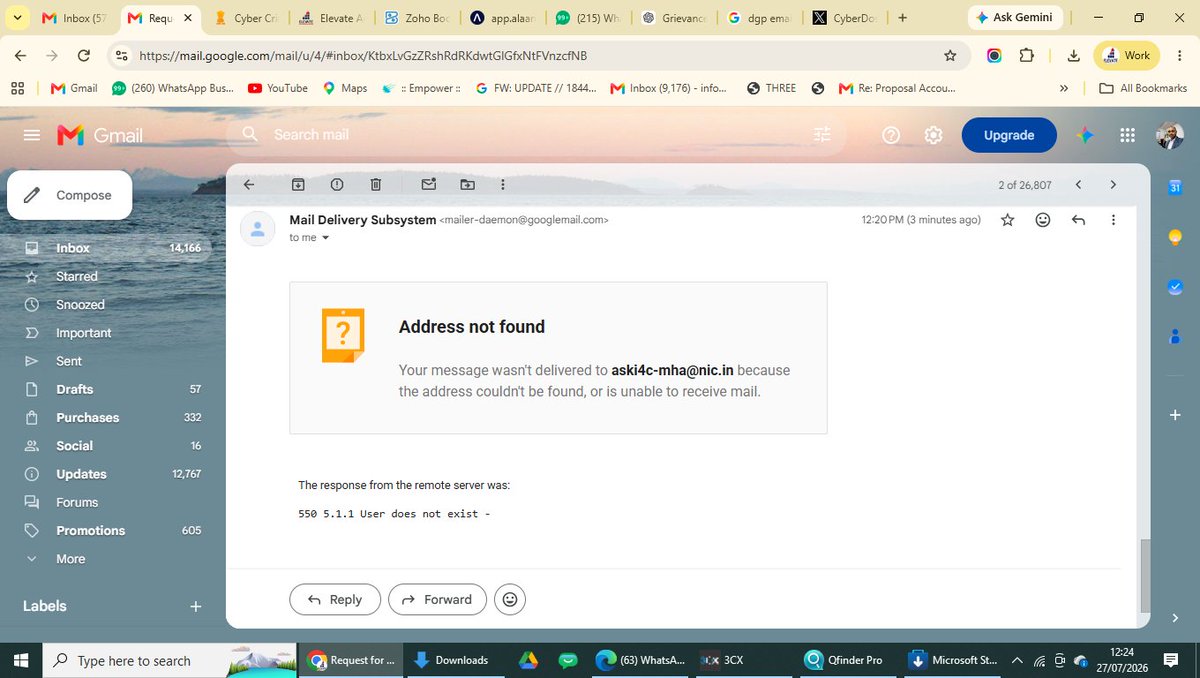Image resolution: width=1200 pixels, height=678 pixels.
Task: Archive this email
Action: (298, 185)
